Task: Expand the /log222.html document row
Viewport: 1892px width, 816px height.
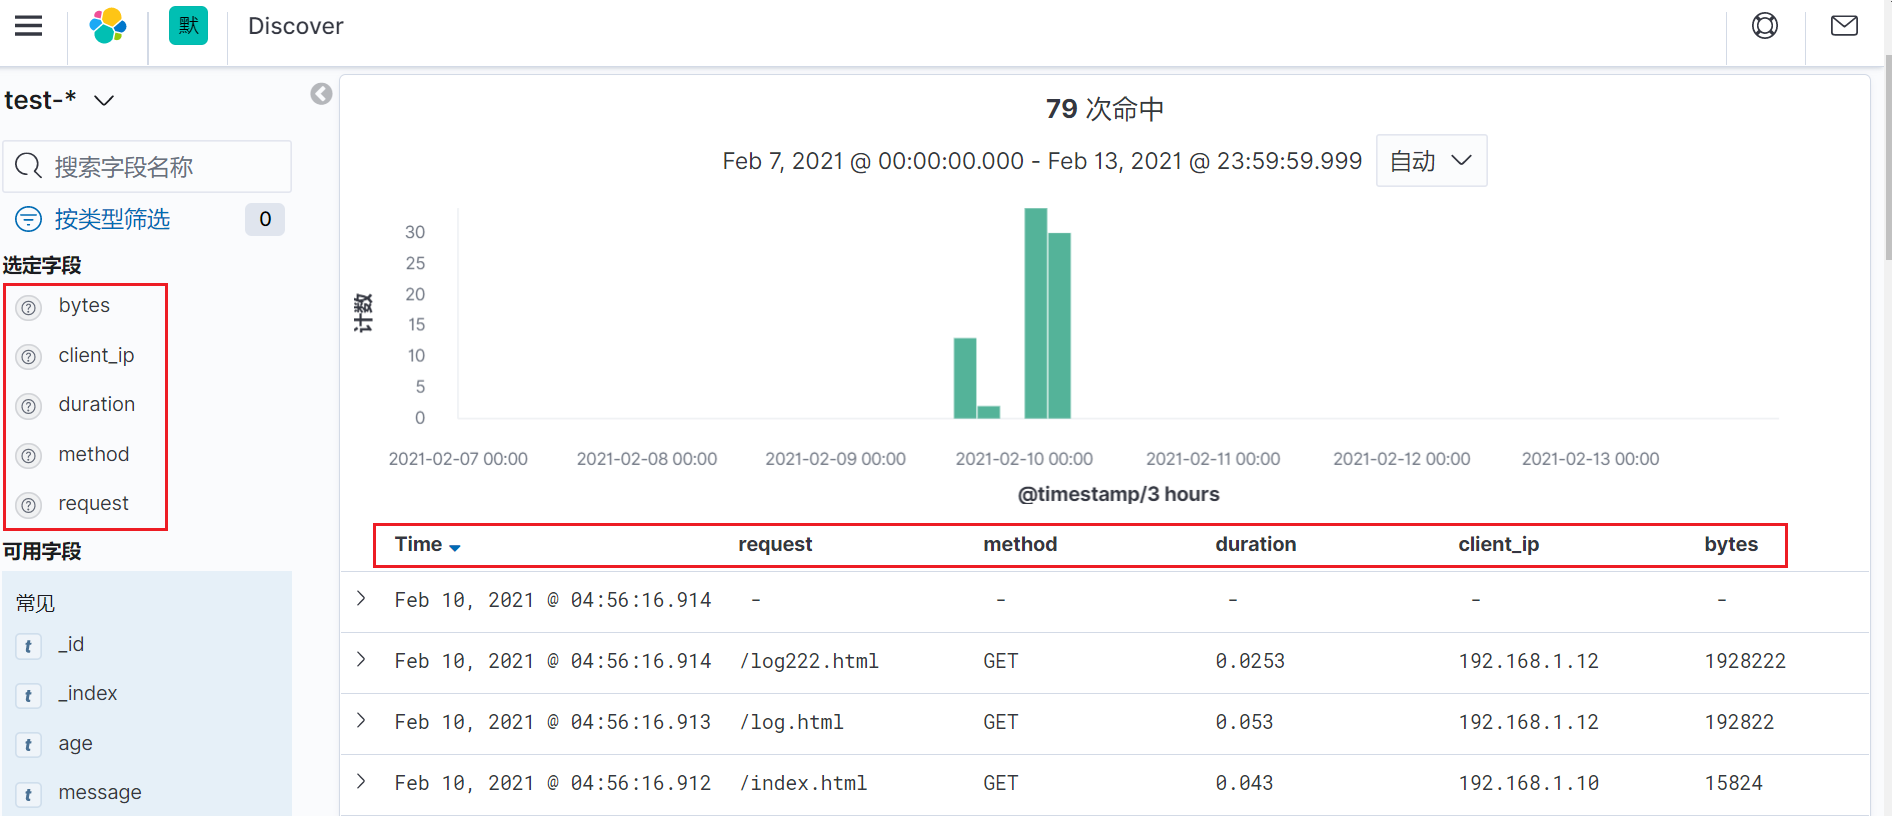Action: pyautogui.click(x=361, y=660)
